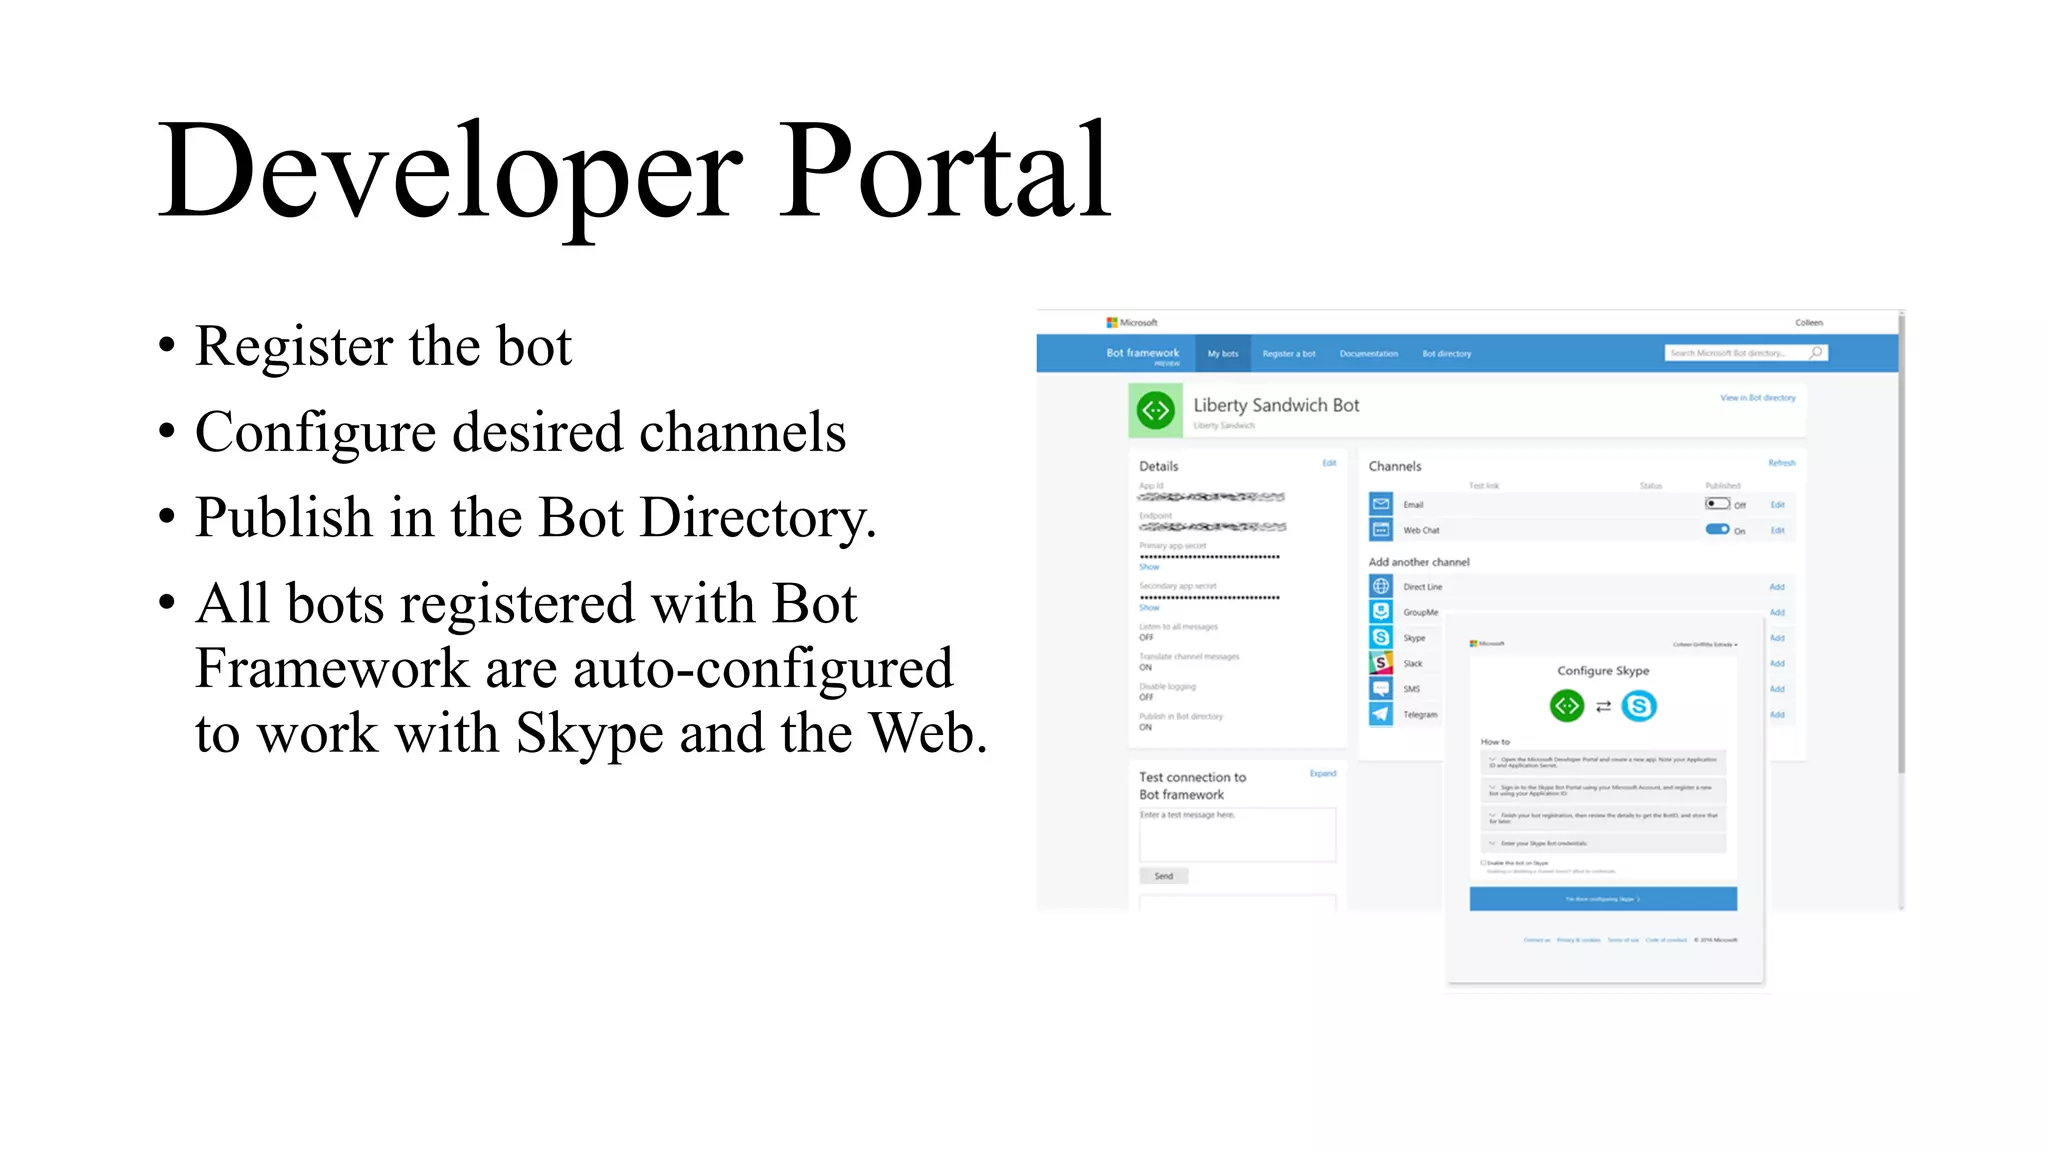Click the swap arrows icon in Configure Skype
The height and width of the screenshot is (1152, 2048).
(x=1603, y=707)
